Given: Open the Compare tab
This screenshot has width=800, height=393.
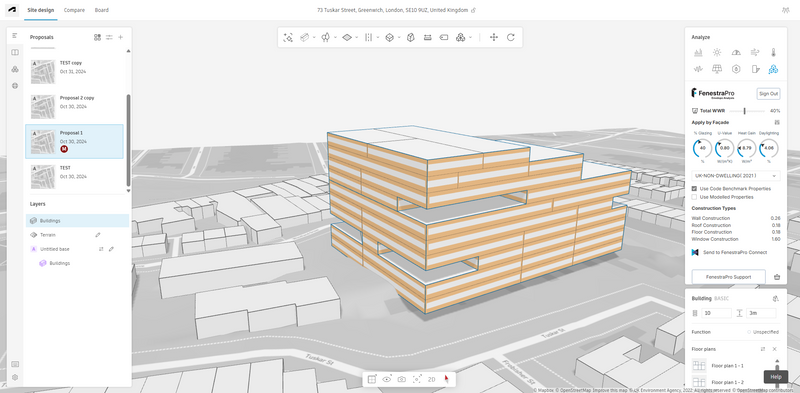Looking at the screenshot, I should [74, 10].
